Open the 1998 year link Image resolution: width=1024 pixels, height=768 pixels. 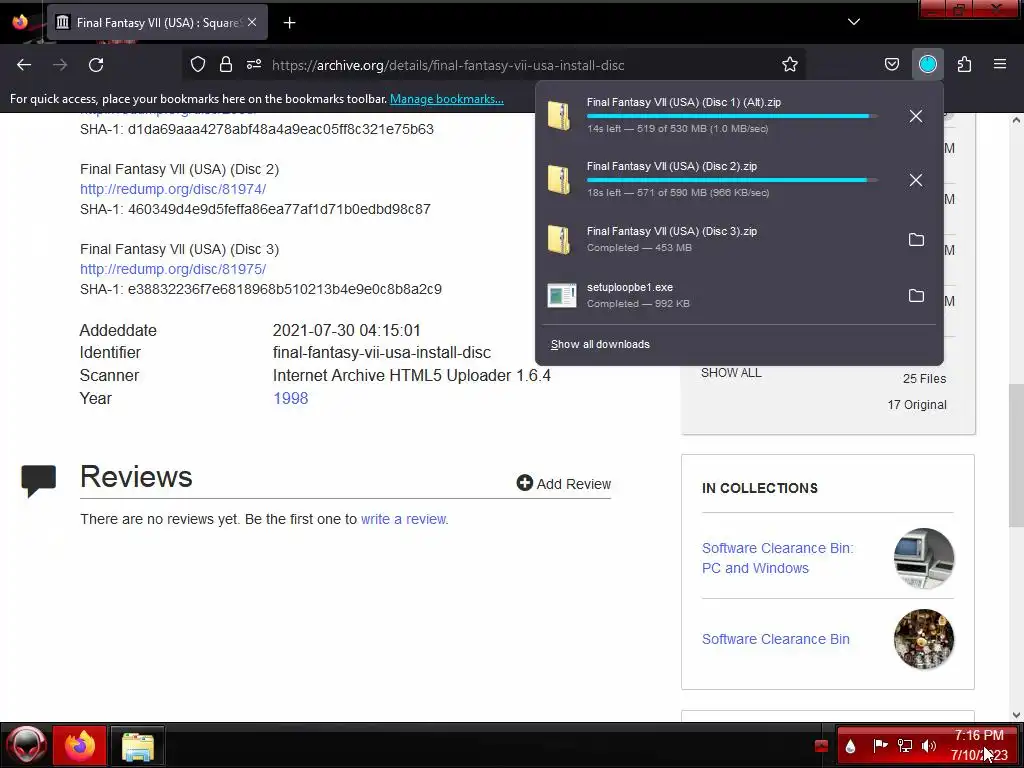(291, 398)
